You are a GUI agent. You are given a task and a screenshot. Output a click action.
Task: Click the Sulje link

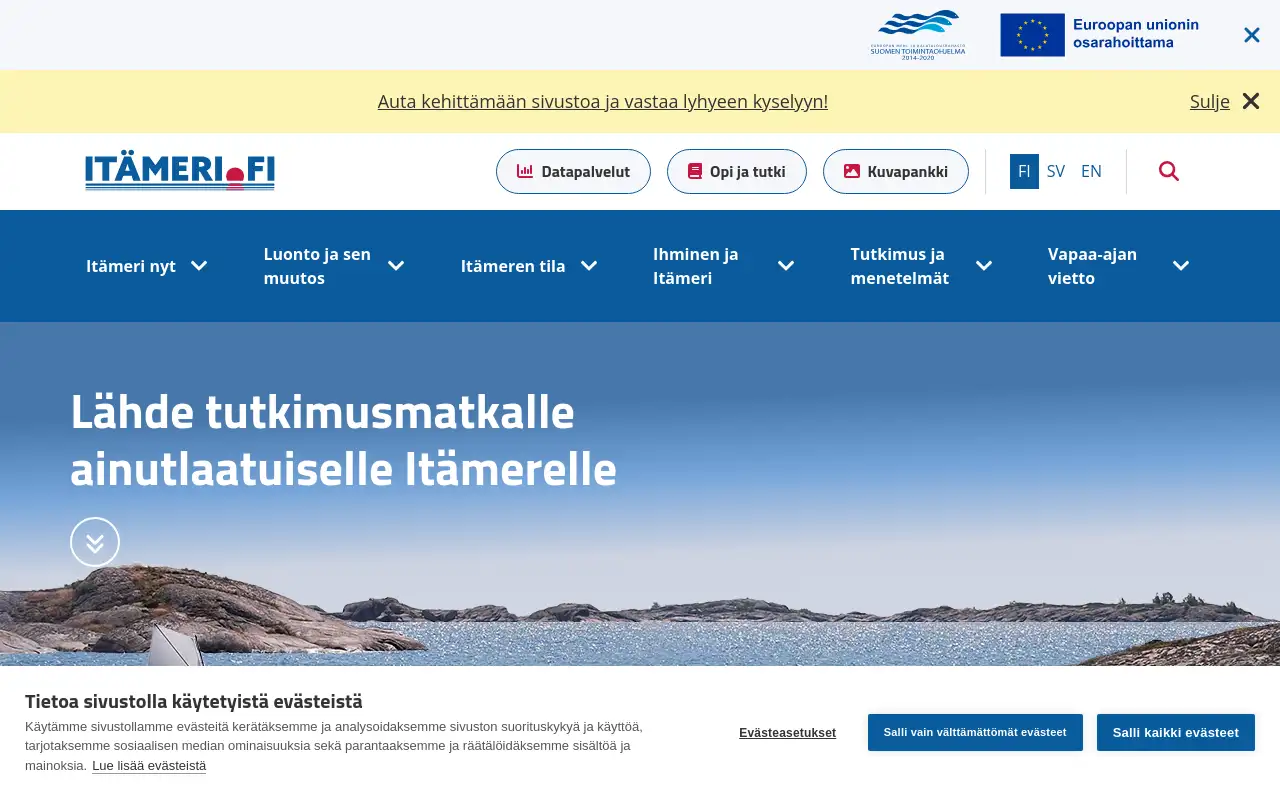tap(1210, 101)
